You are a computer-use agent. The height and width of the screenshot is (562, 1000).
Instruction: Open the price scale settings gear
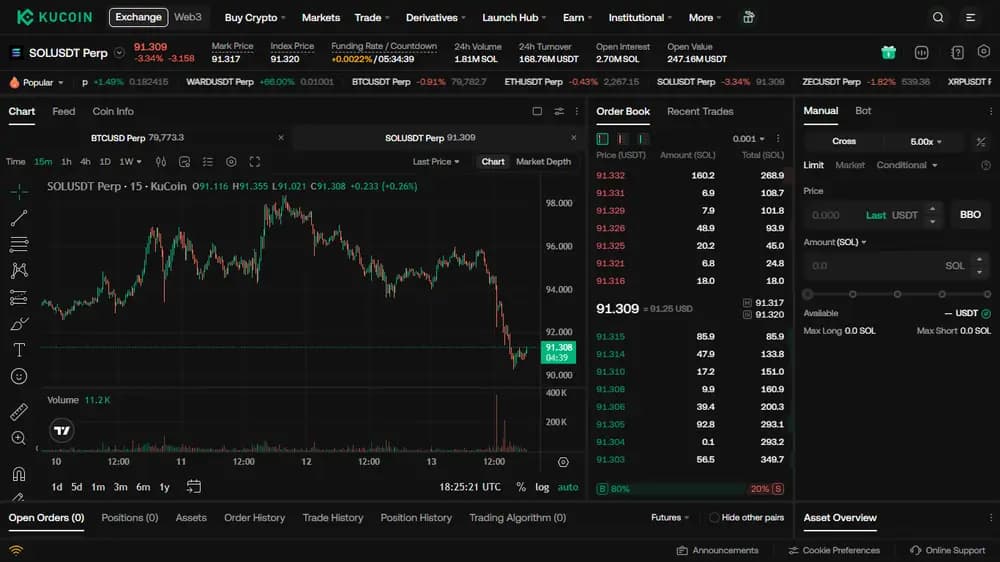click(563, 462)
